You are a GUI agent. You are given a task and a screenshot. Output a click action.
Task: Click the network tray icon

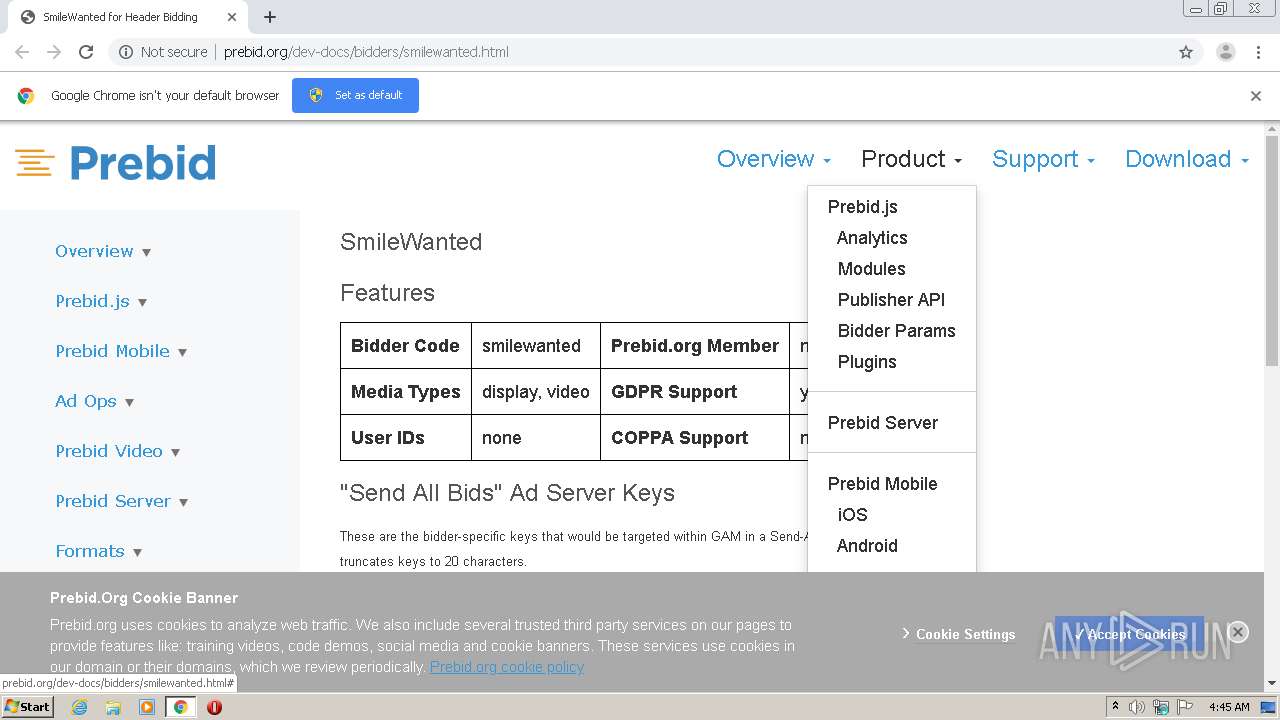pos(1161,707)
